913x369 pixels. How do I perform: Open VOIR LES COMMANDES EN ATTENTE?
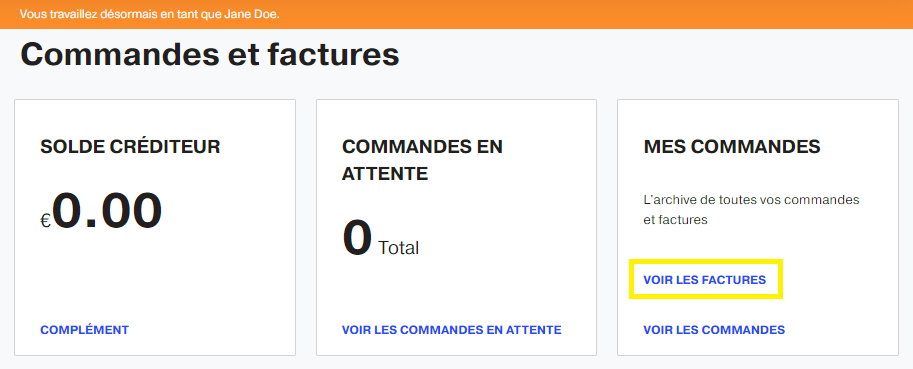point(452,330)
